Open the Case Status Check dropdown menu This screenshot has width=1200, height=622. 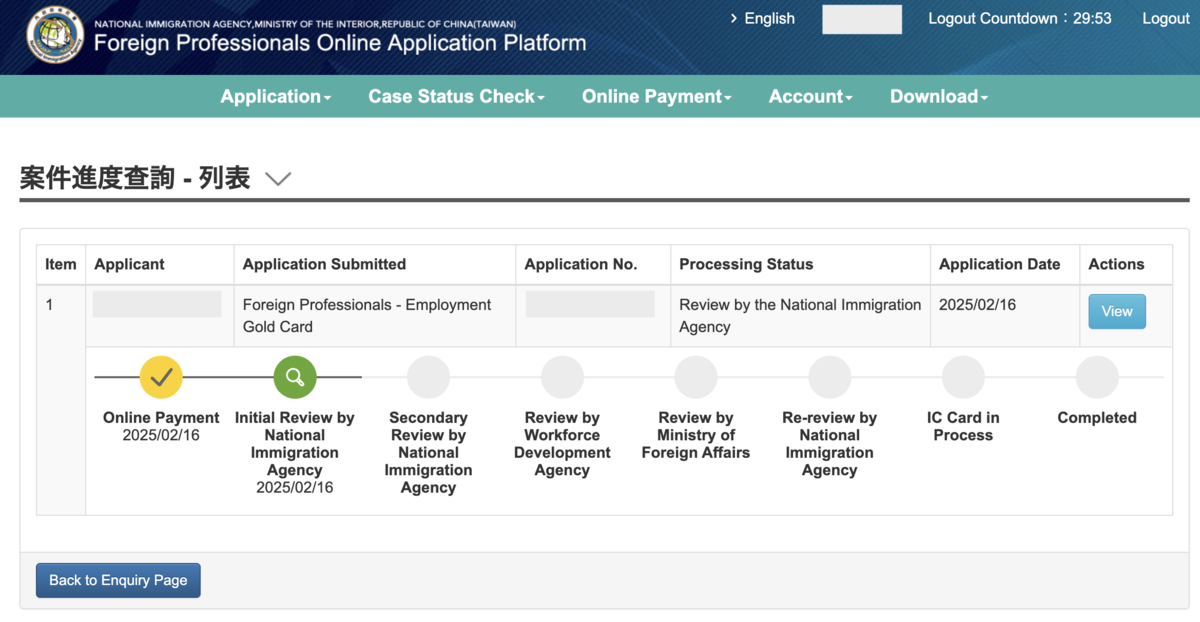click(457, 97)
